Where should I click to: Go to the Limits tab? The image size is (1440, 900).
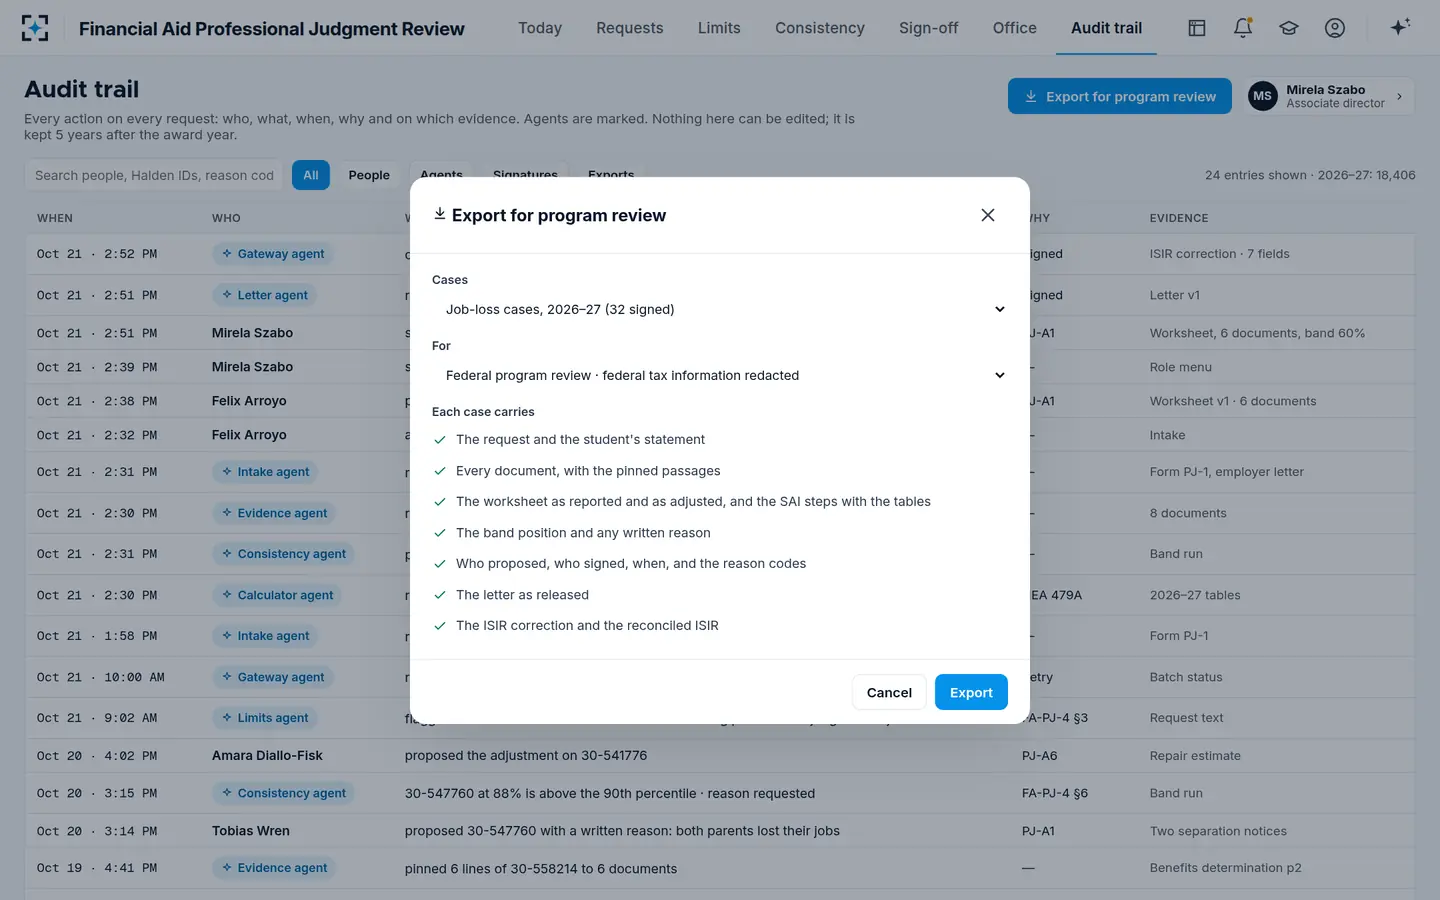[x=719, y=28]
